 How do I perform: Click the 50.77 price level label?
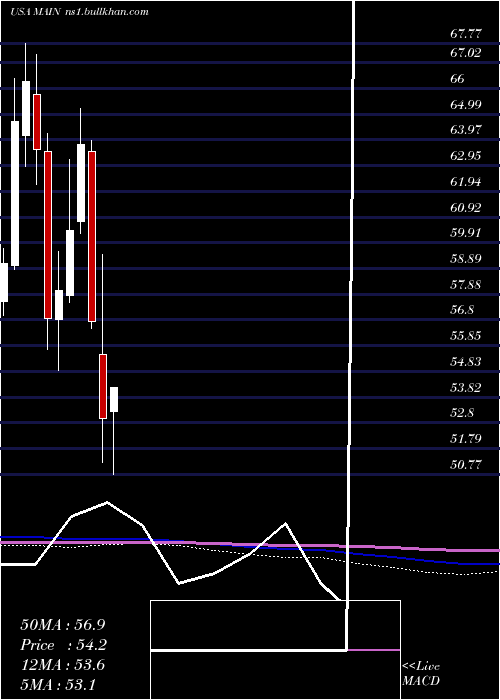coord(466,464)
